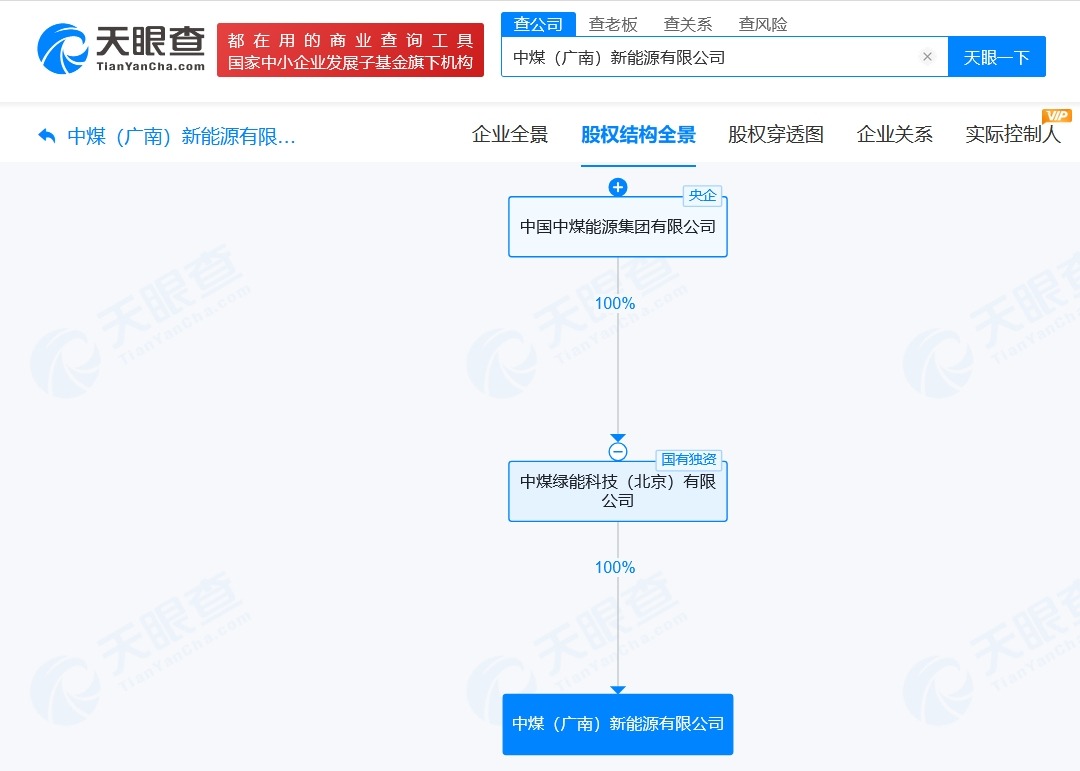Expand upstream shareholders via the plus icon
Image resolution: width=1080 pixels, height=771 pixels.
point(618,186)
